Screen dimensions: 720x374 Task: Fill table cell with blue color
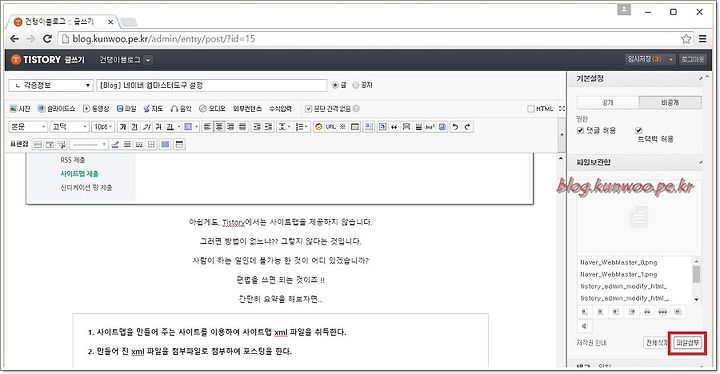coord(166,144)
